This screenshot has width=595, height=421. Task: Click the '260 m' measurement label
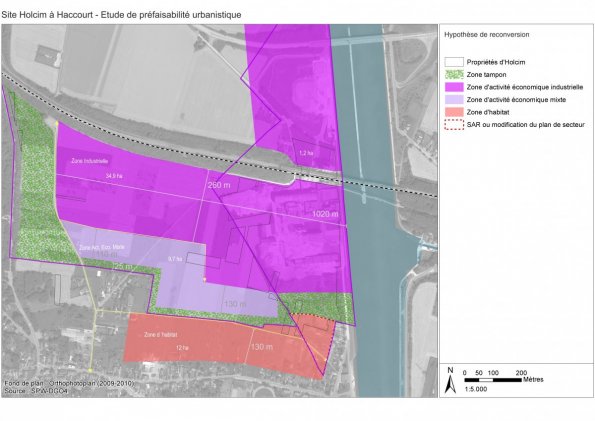[x=219, y=185]
